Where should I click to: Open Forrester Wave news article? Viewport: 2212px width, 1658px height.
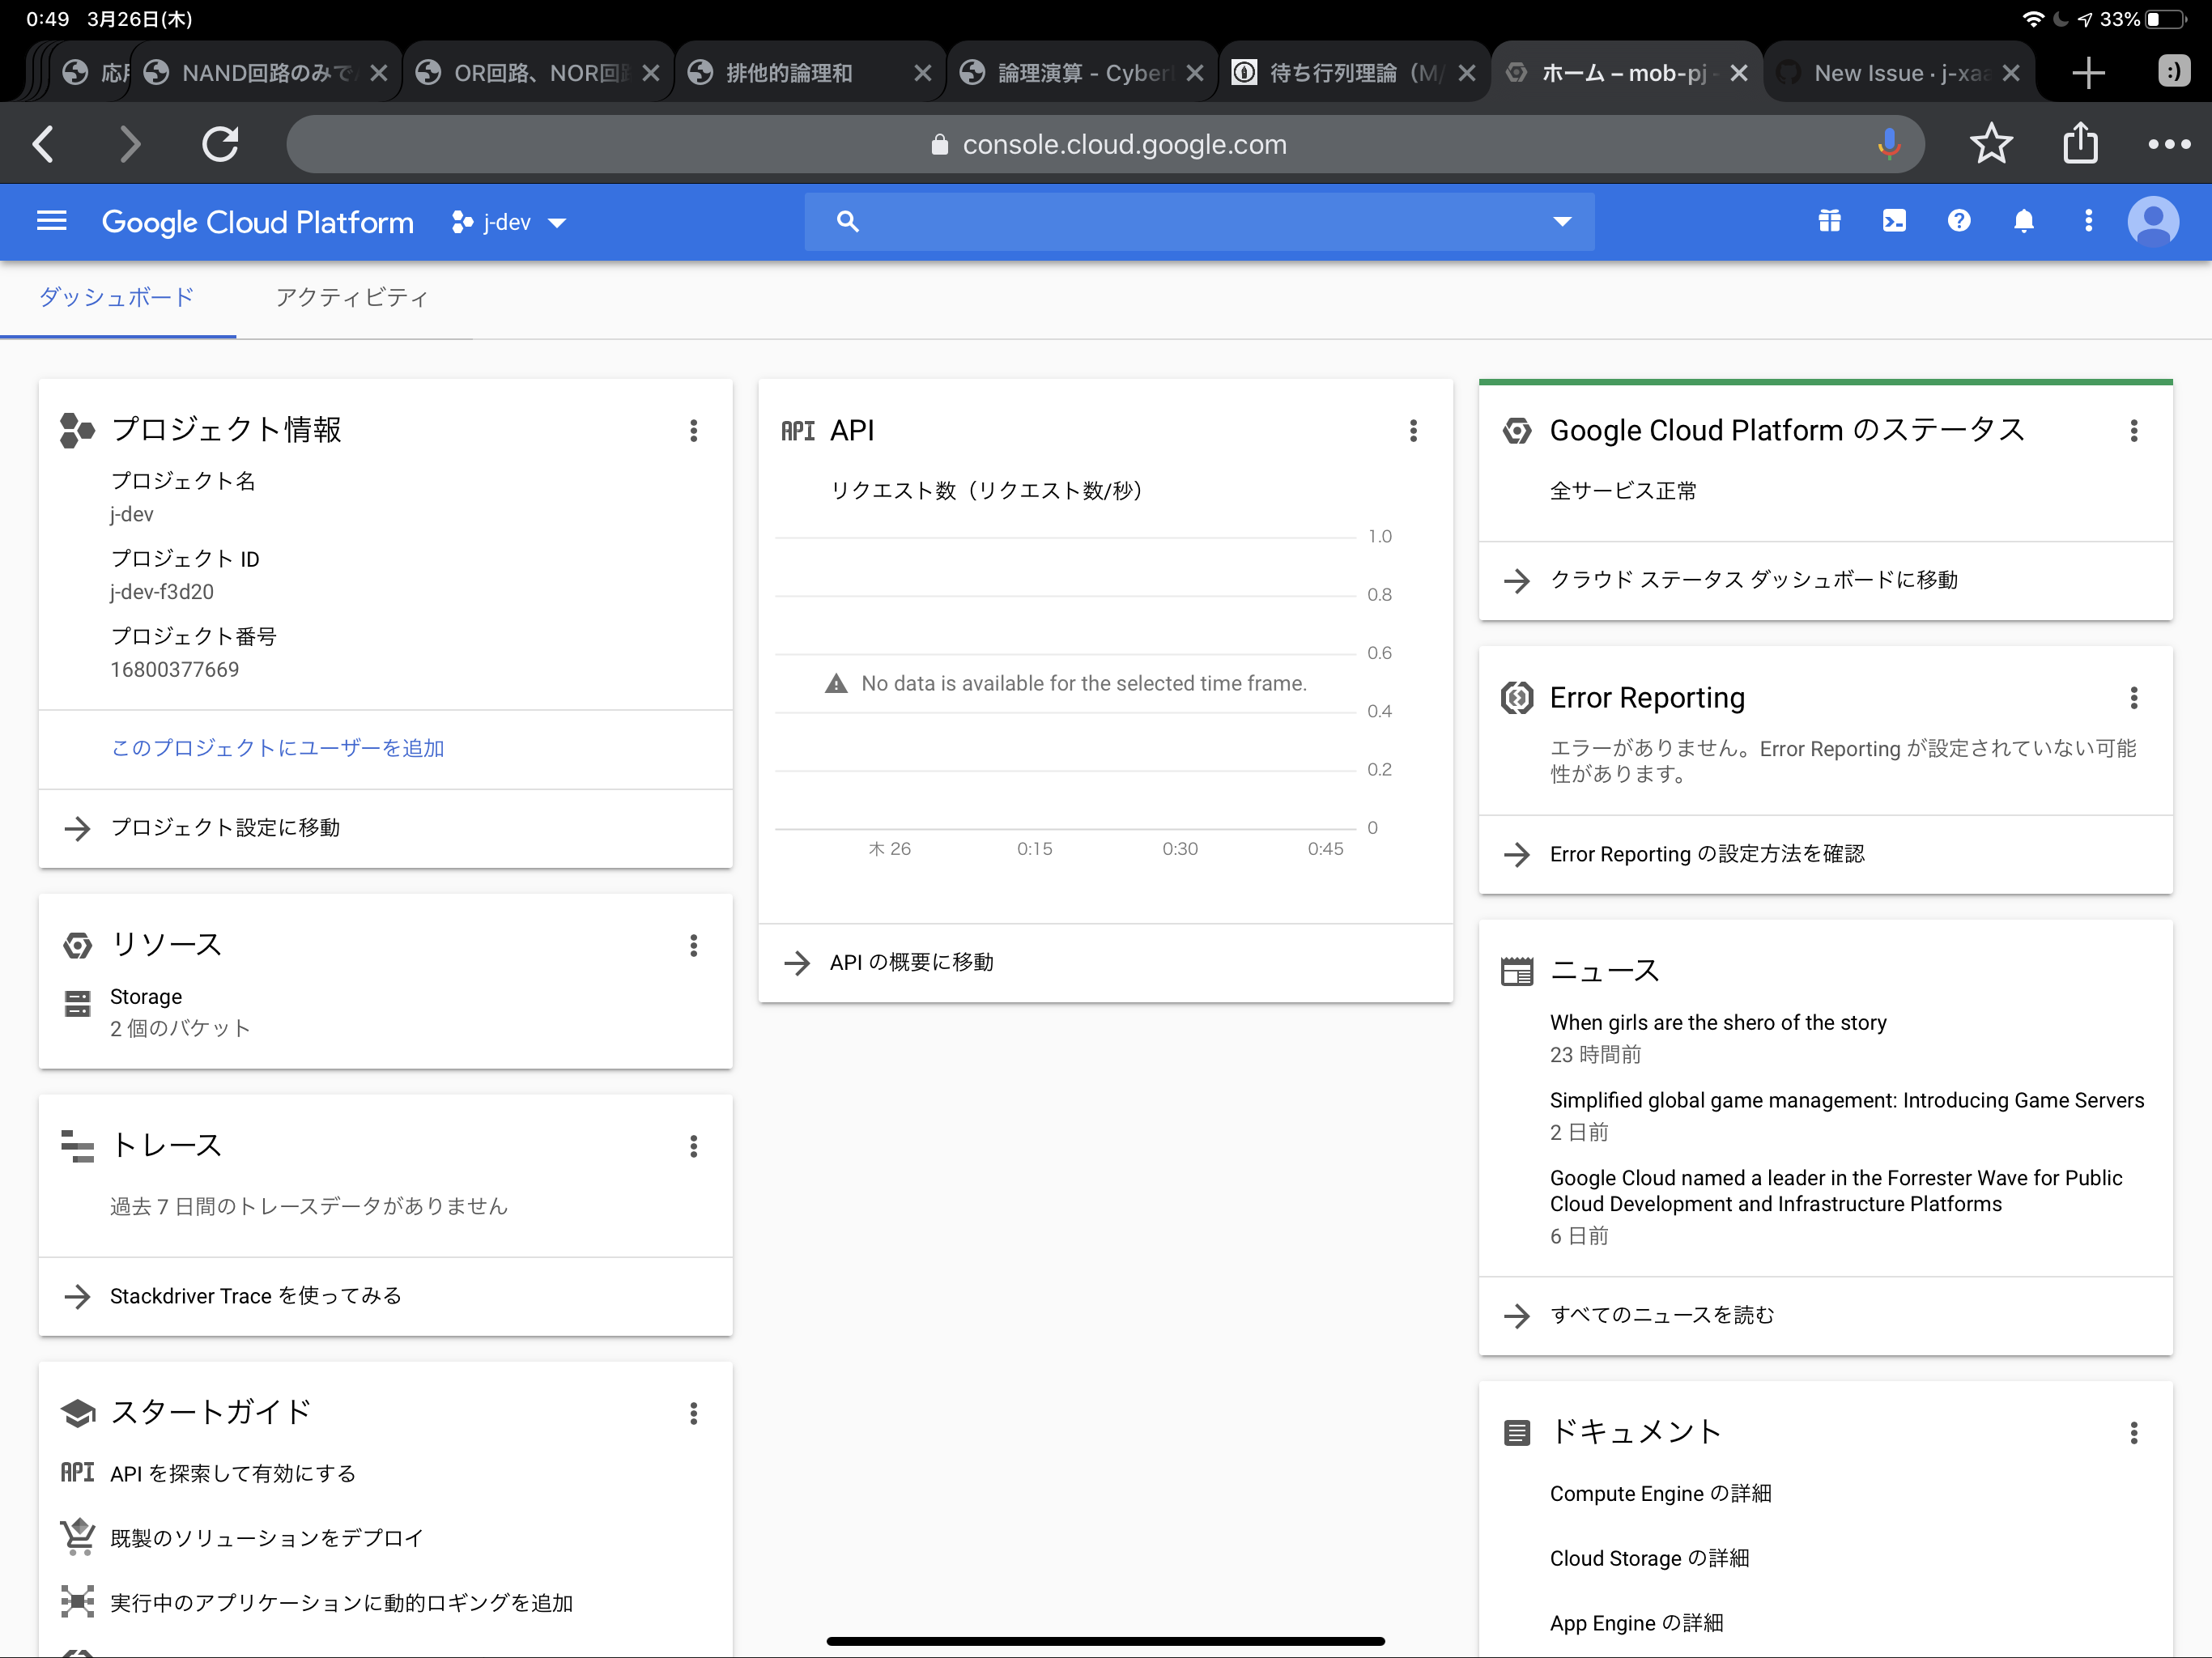click(1836, 1190)
